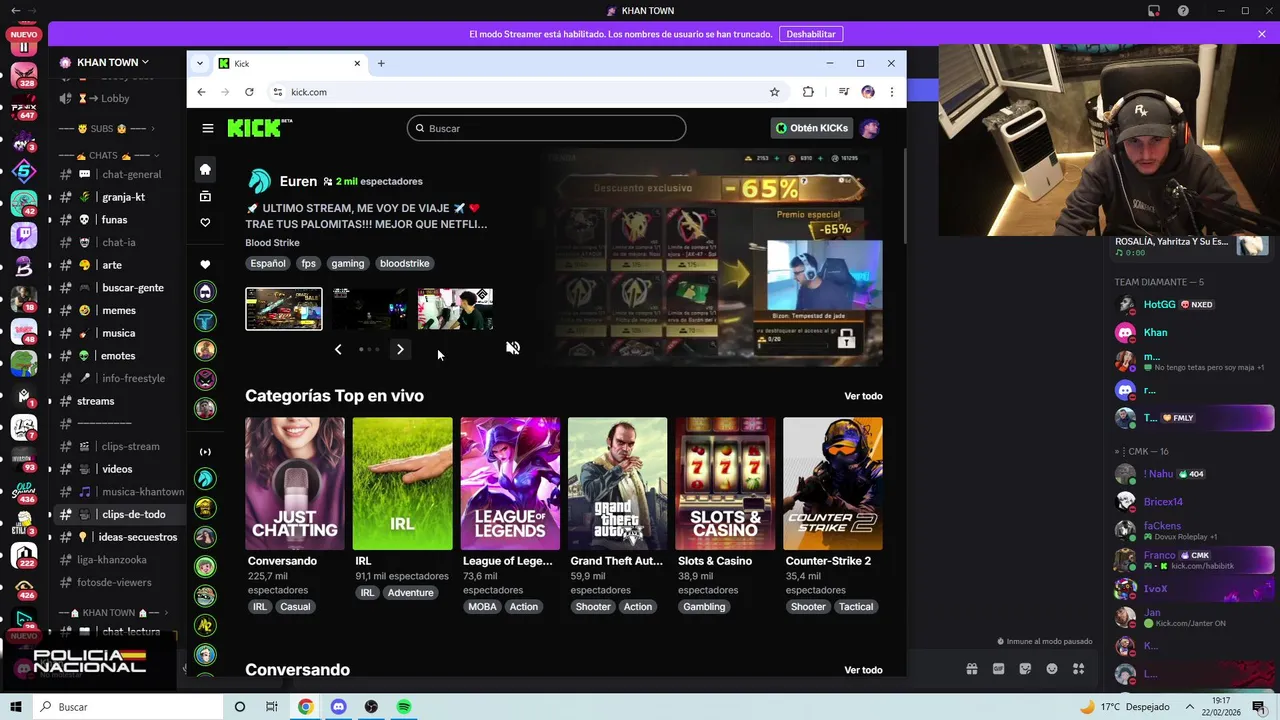Open member HotGG in Discord list
This screenshot has width=1280, height=720.
click(1160, 304)
